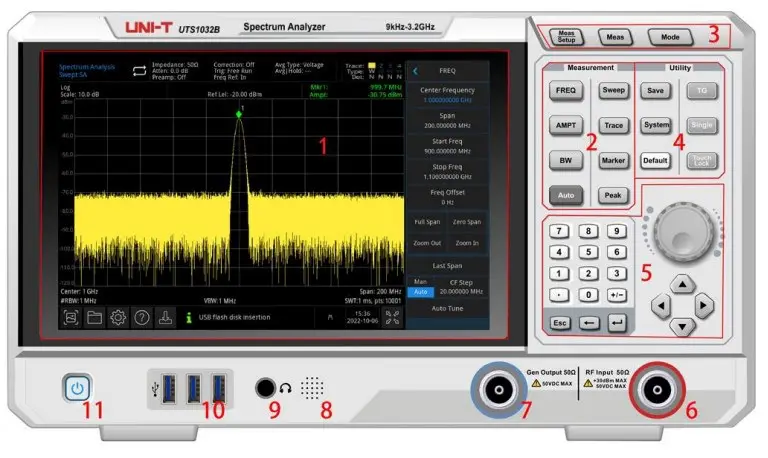Viewport: 768px width, 458px height.
Task: Open the settings gear icon on screen
Action: coord(118,318)
